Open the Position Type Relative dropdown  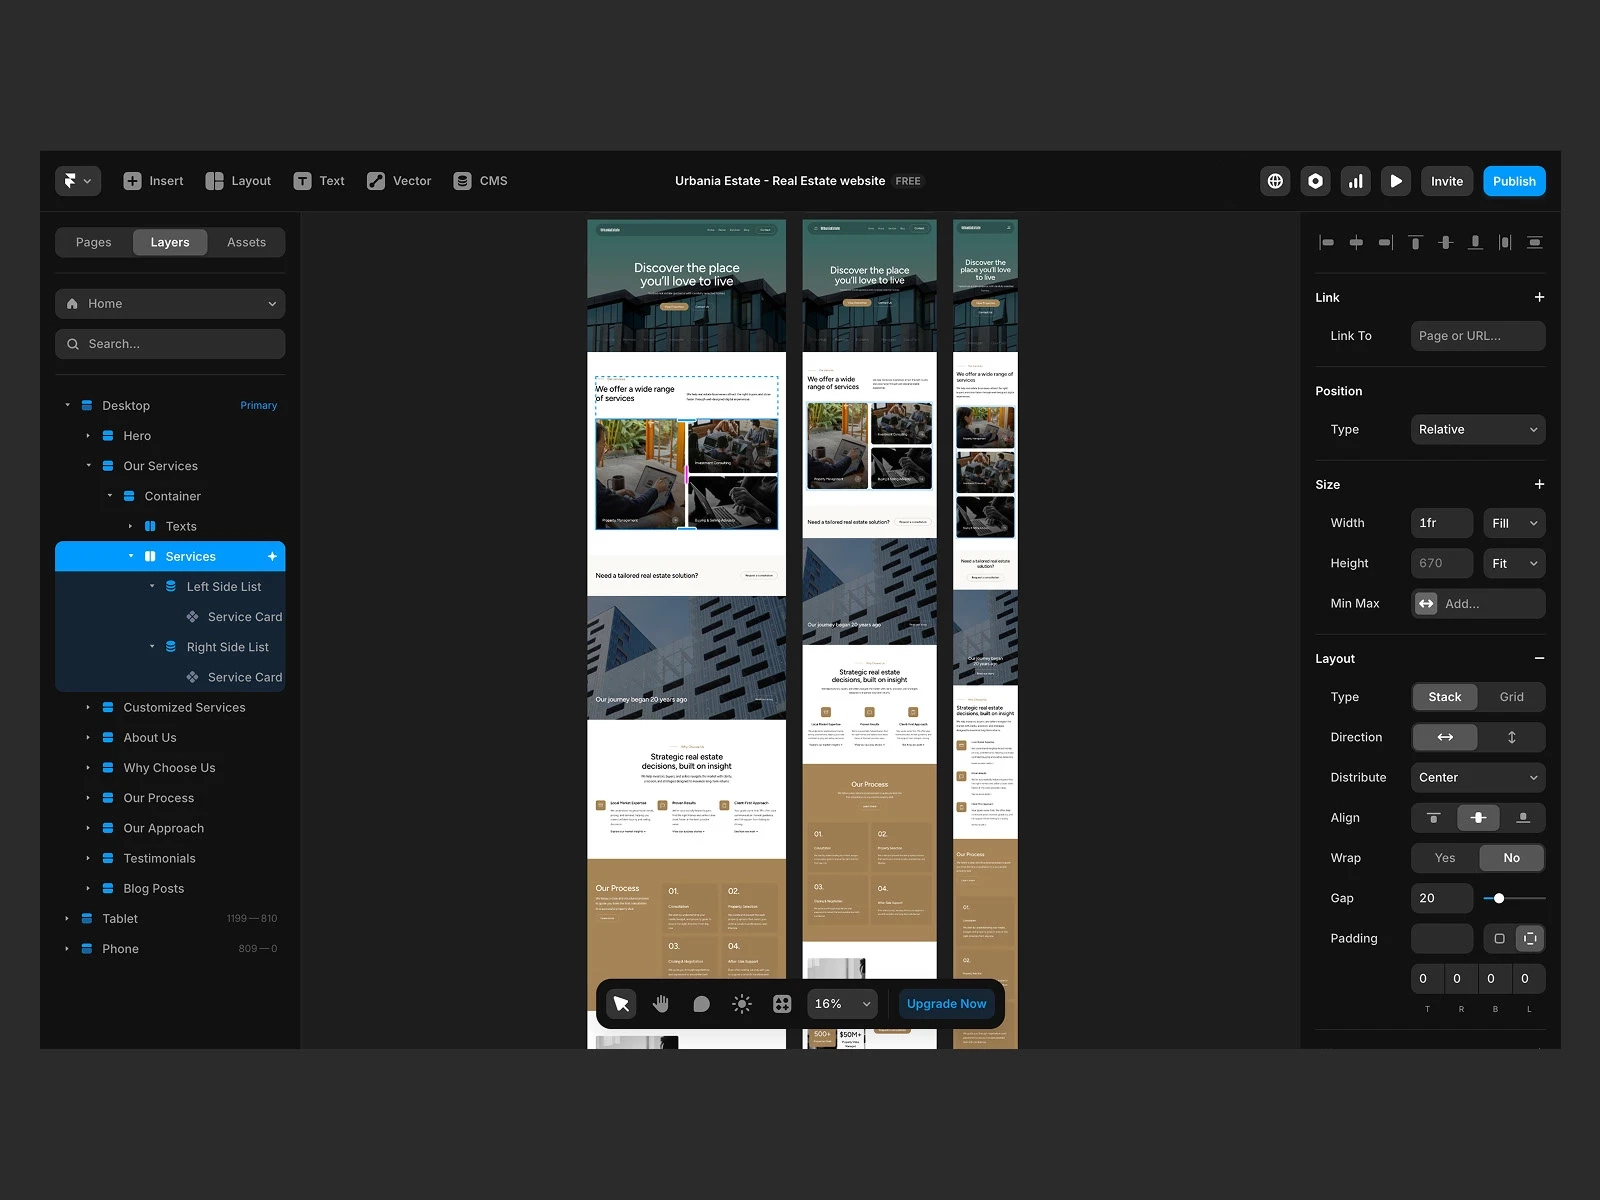(x=1477, y=430)
